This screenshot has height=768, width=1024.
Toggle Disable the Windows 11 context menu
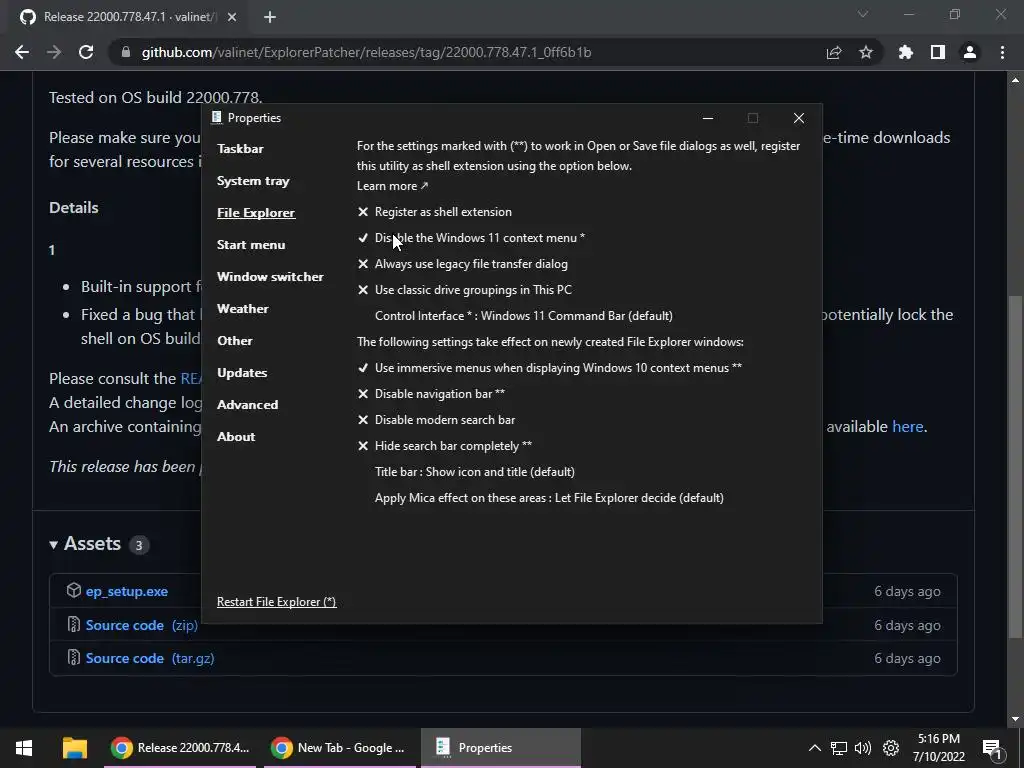471,238
